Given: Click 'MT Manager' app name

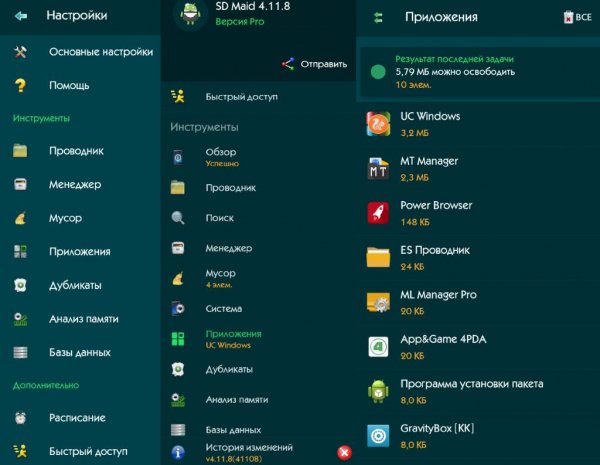Looking at the screenshot, I should tap(429, 161).
